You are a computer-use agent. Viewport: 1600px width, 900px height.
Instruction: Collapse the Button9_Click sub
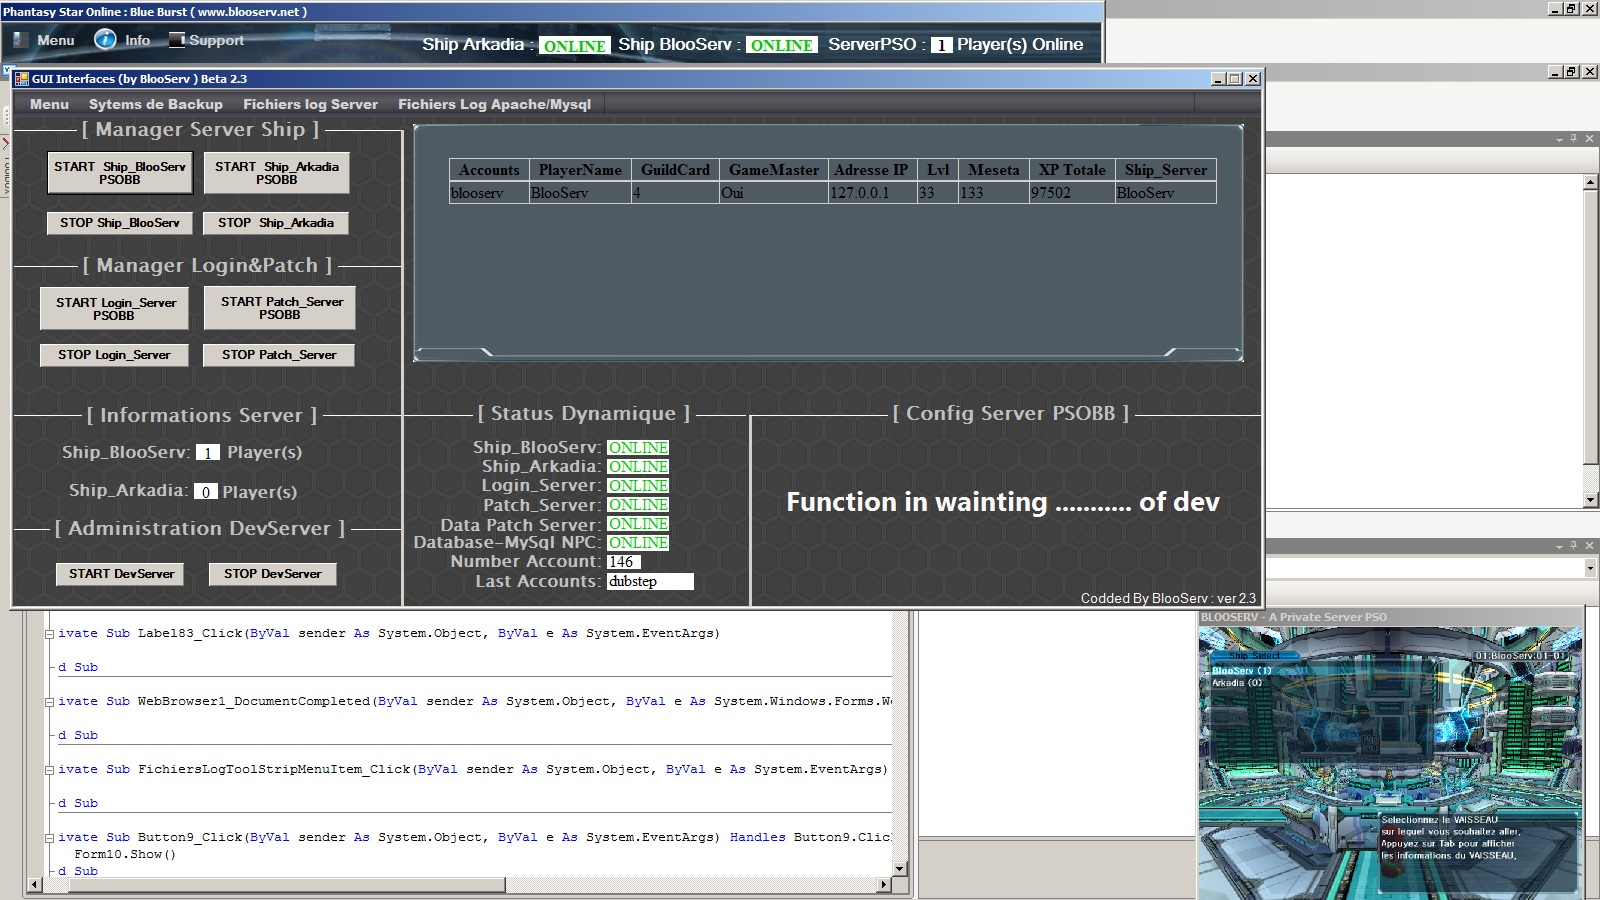[x=49, y=838]
